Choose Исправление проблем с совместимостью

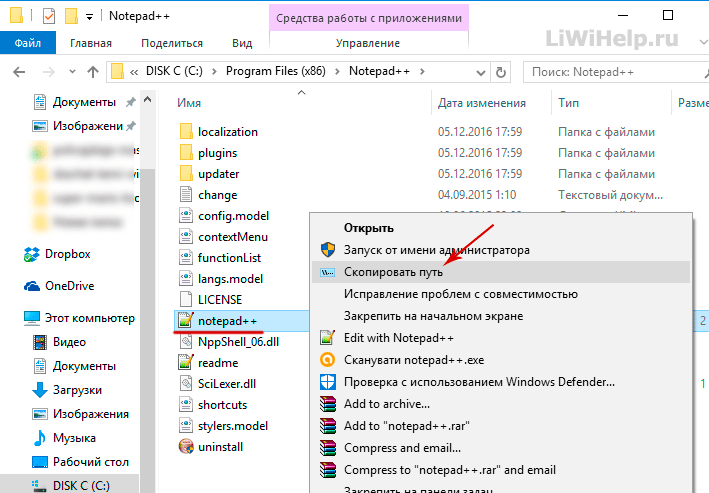(501, 294)
